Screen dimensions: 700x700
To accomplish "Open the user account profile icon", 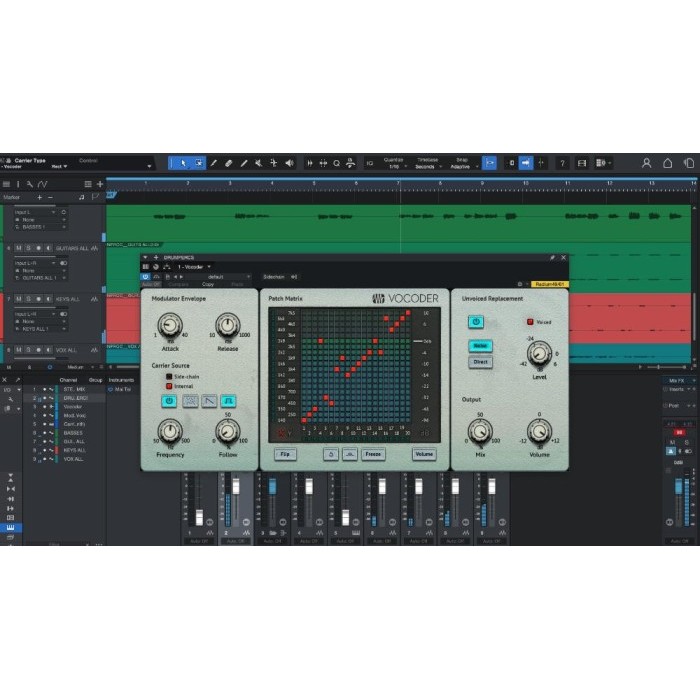I will coord(646,163).
